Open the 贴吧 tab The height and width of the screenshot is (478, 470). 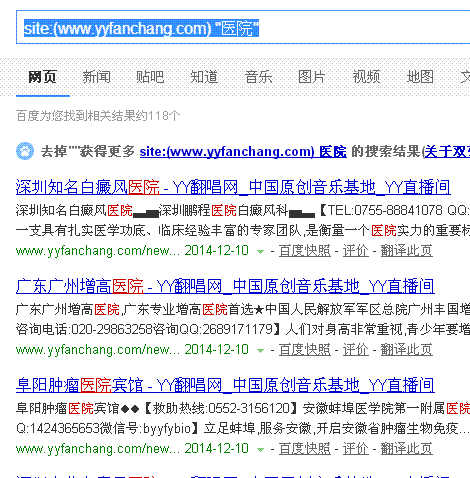tap(150, 77)
